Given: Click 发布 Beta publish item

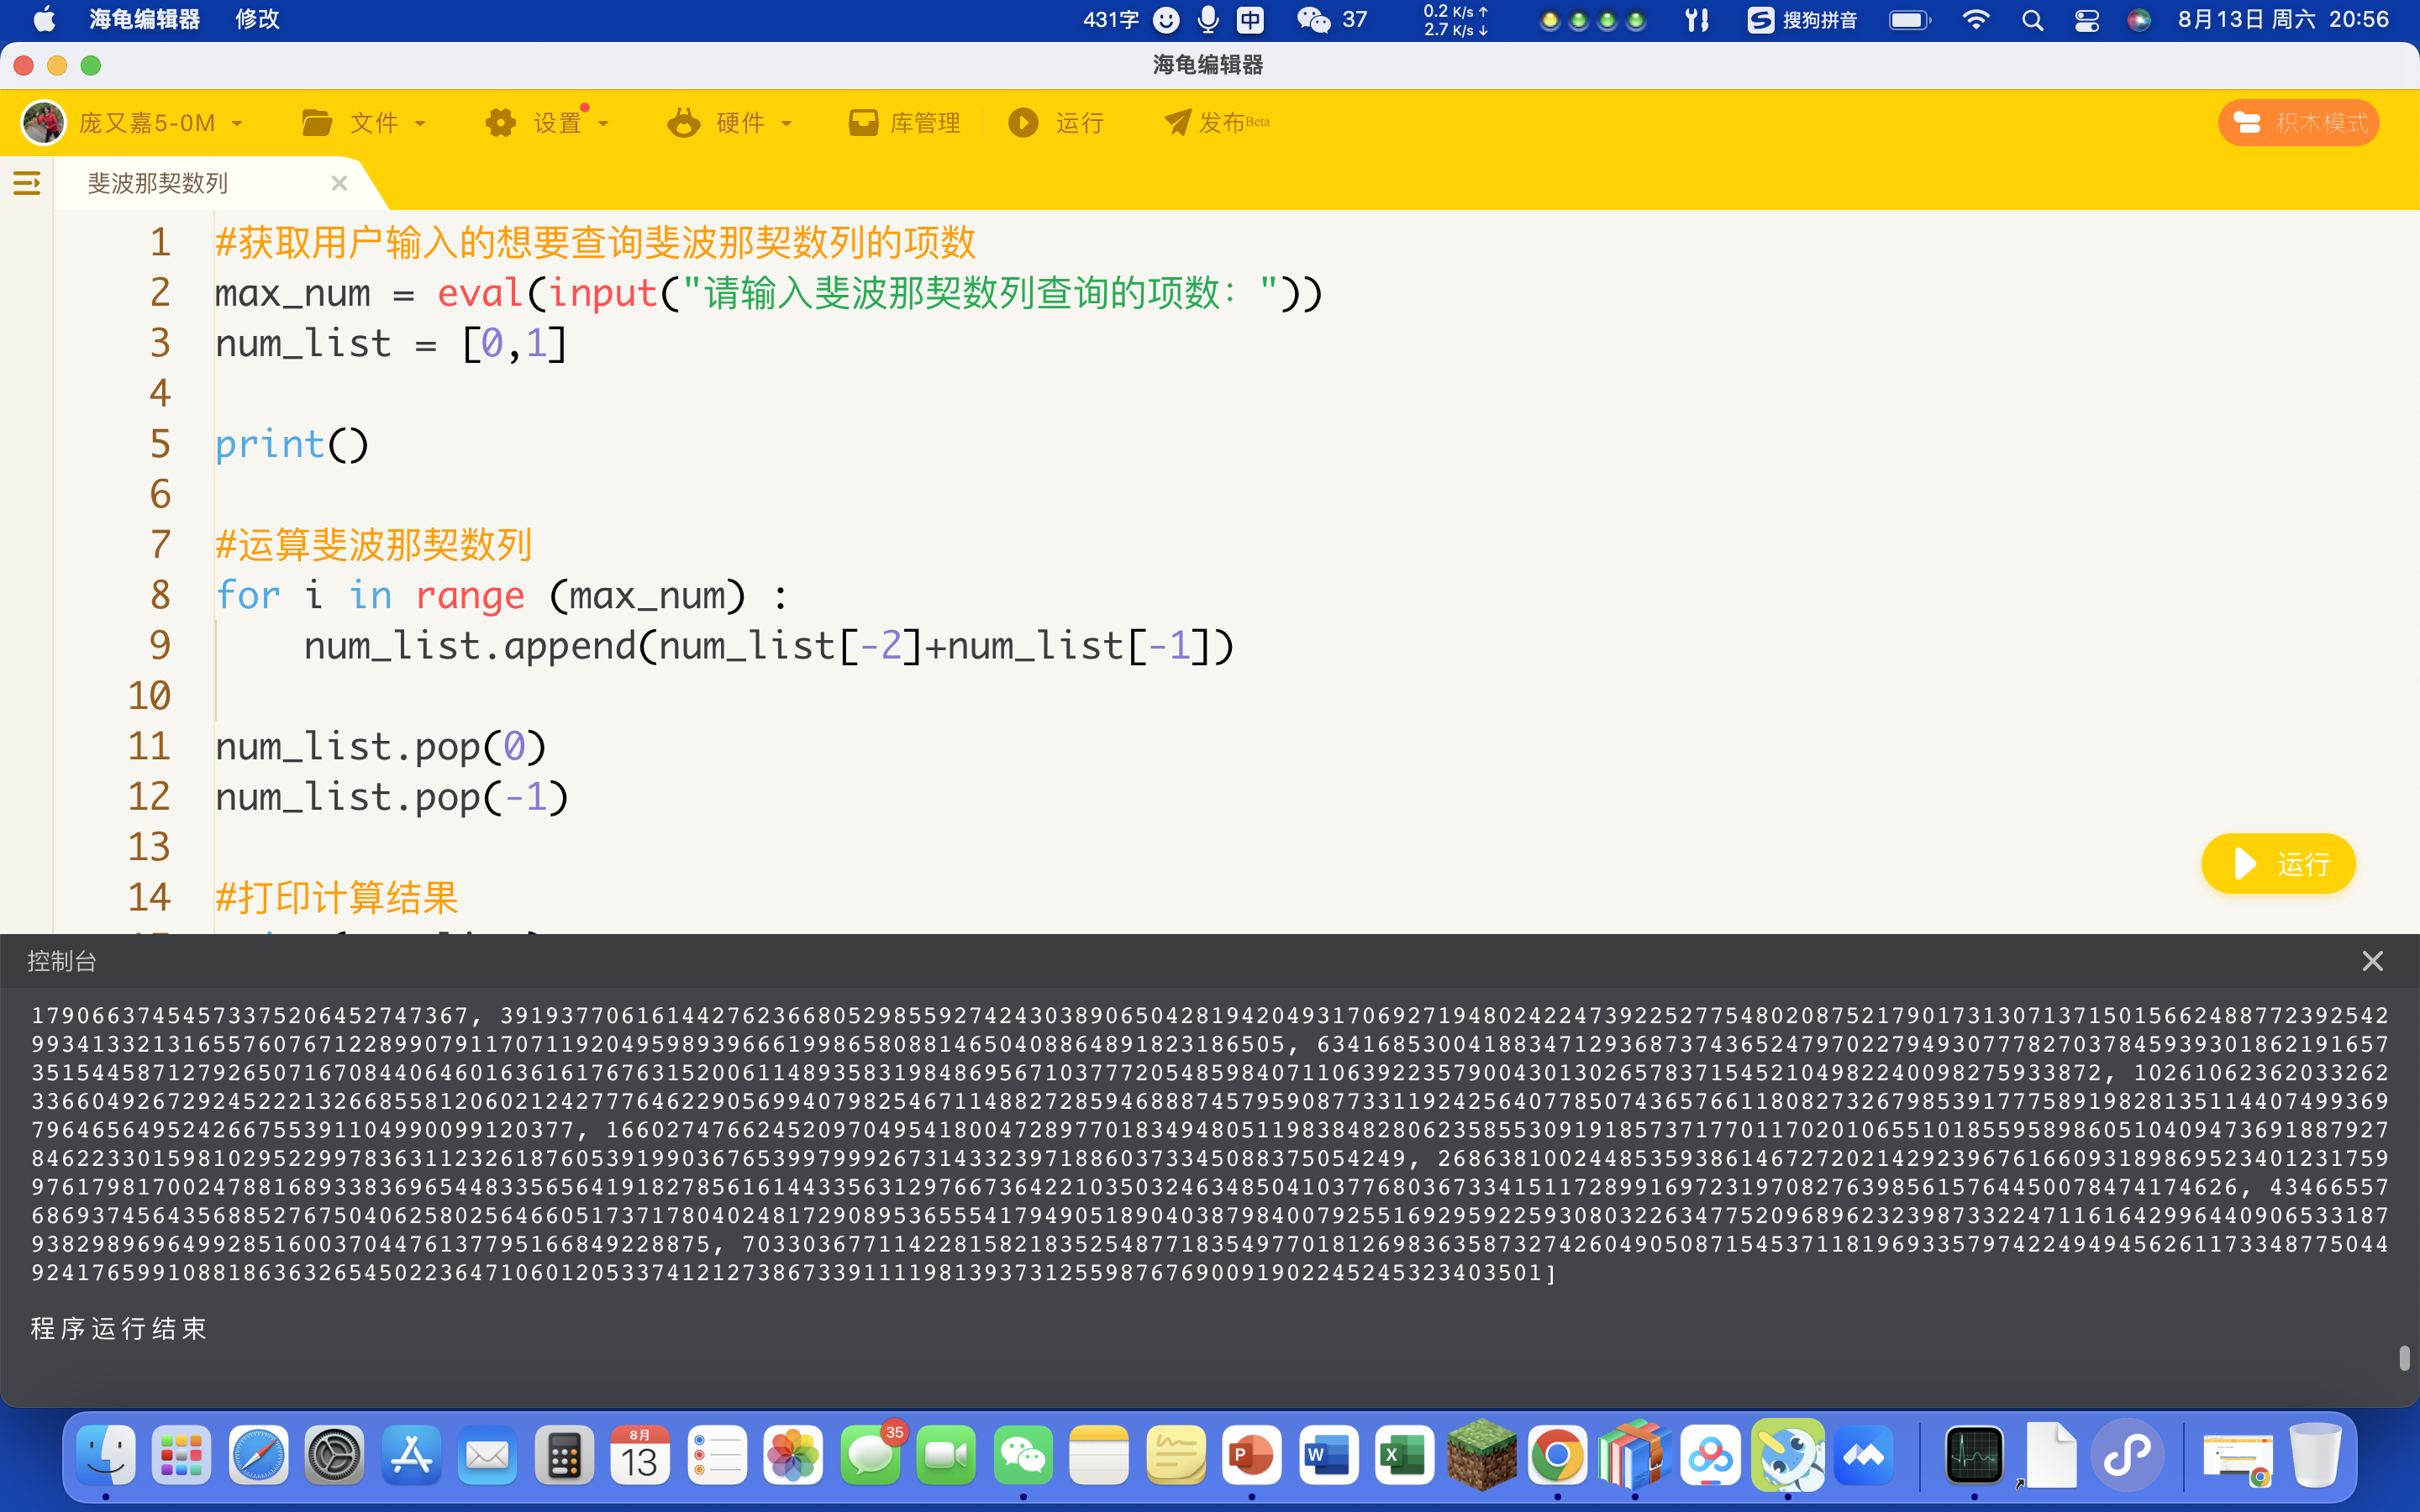Looking at the screenshot, I should pyautogui.click(x=1217, y=122).
